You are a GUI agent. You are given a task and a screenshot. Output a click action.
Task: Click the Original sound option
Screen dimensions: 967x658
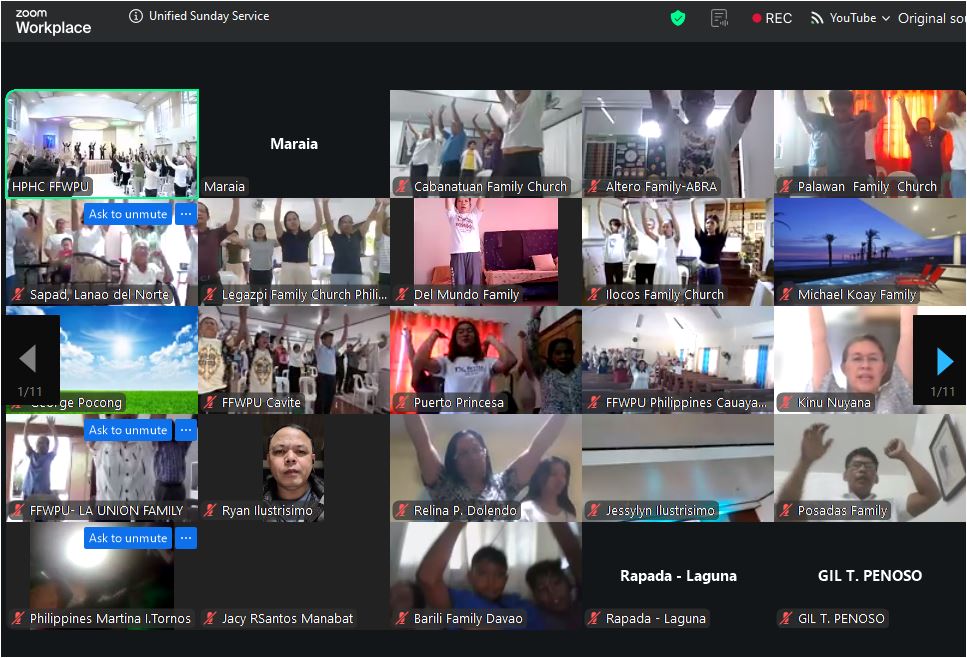pos(931,19)
